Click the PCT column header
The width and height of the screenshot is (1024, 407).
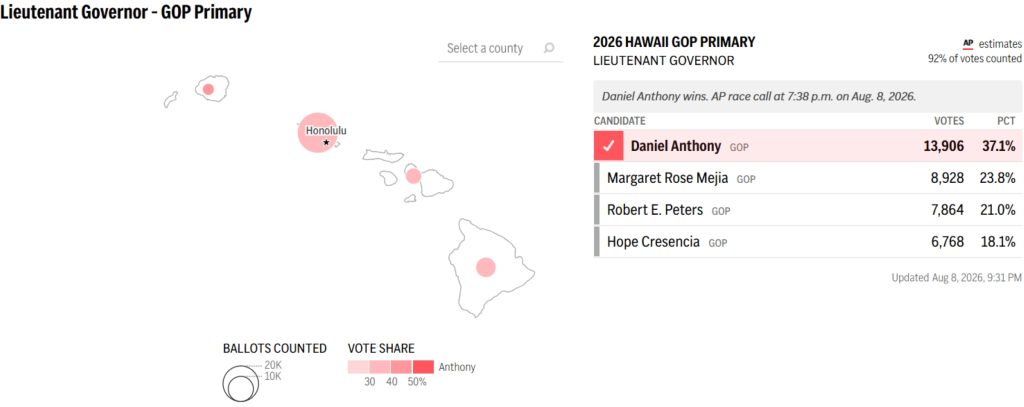[x=1006, y=121]
